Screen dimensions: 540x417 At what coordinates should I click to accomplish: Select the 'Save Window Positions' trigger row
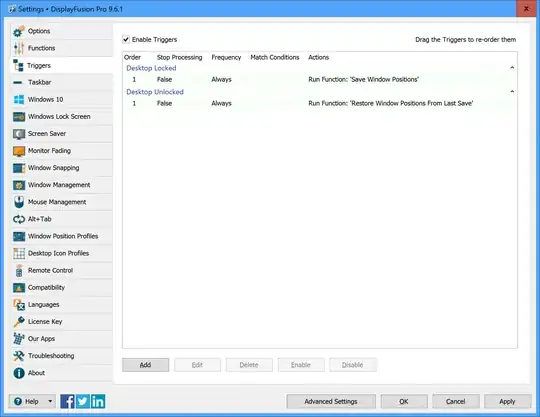click(320, 80)
